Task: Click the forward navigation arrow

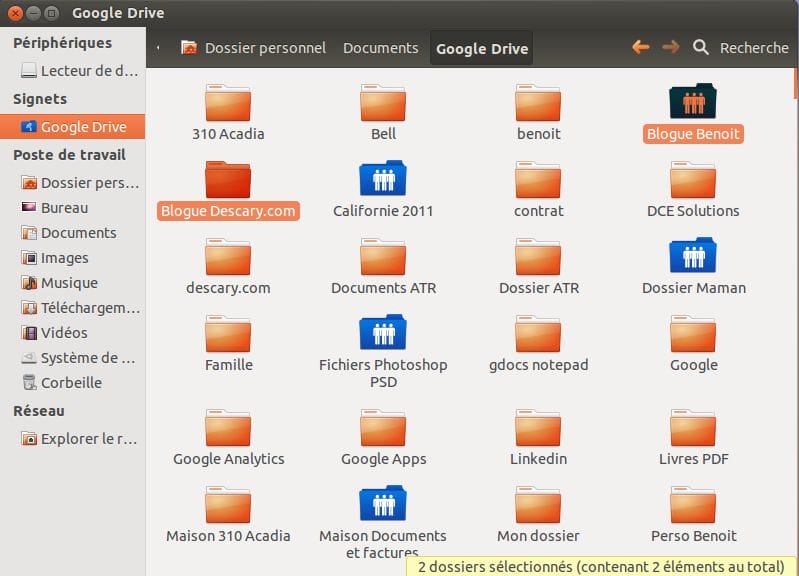Action: pos(671,47)
